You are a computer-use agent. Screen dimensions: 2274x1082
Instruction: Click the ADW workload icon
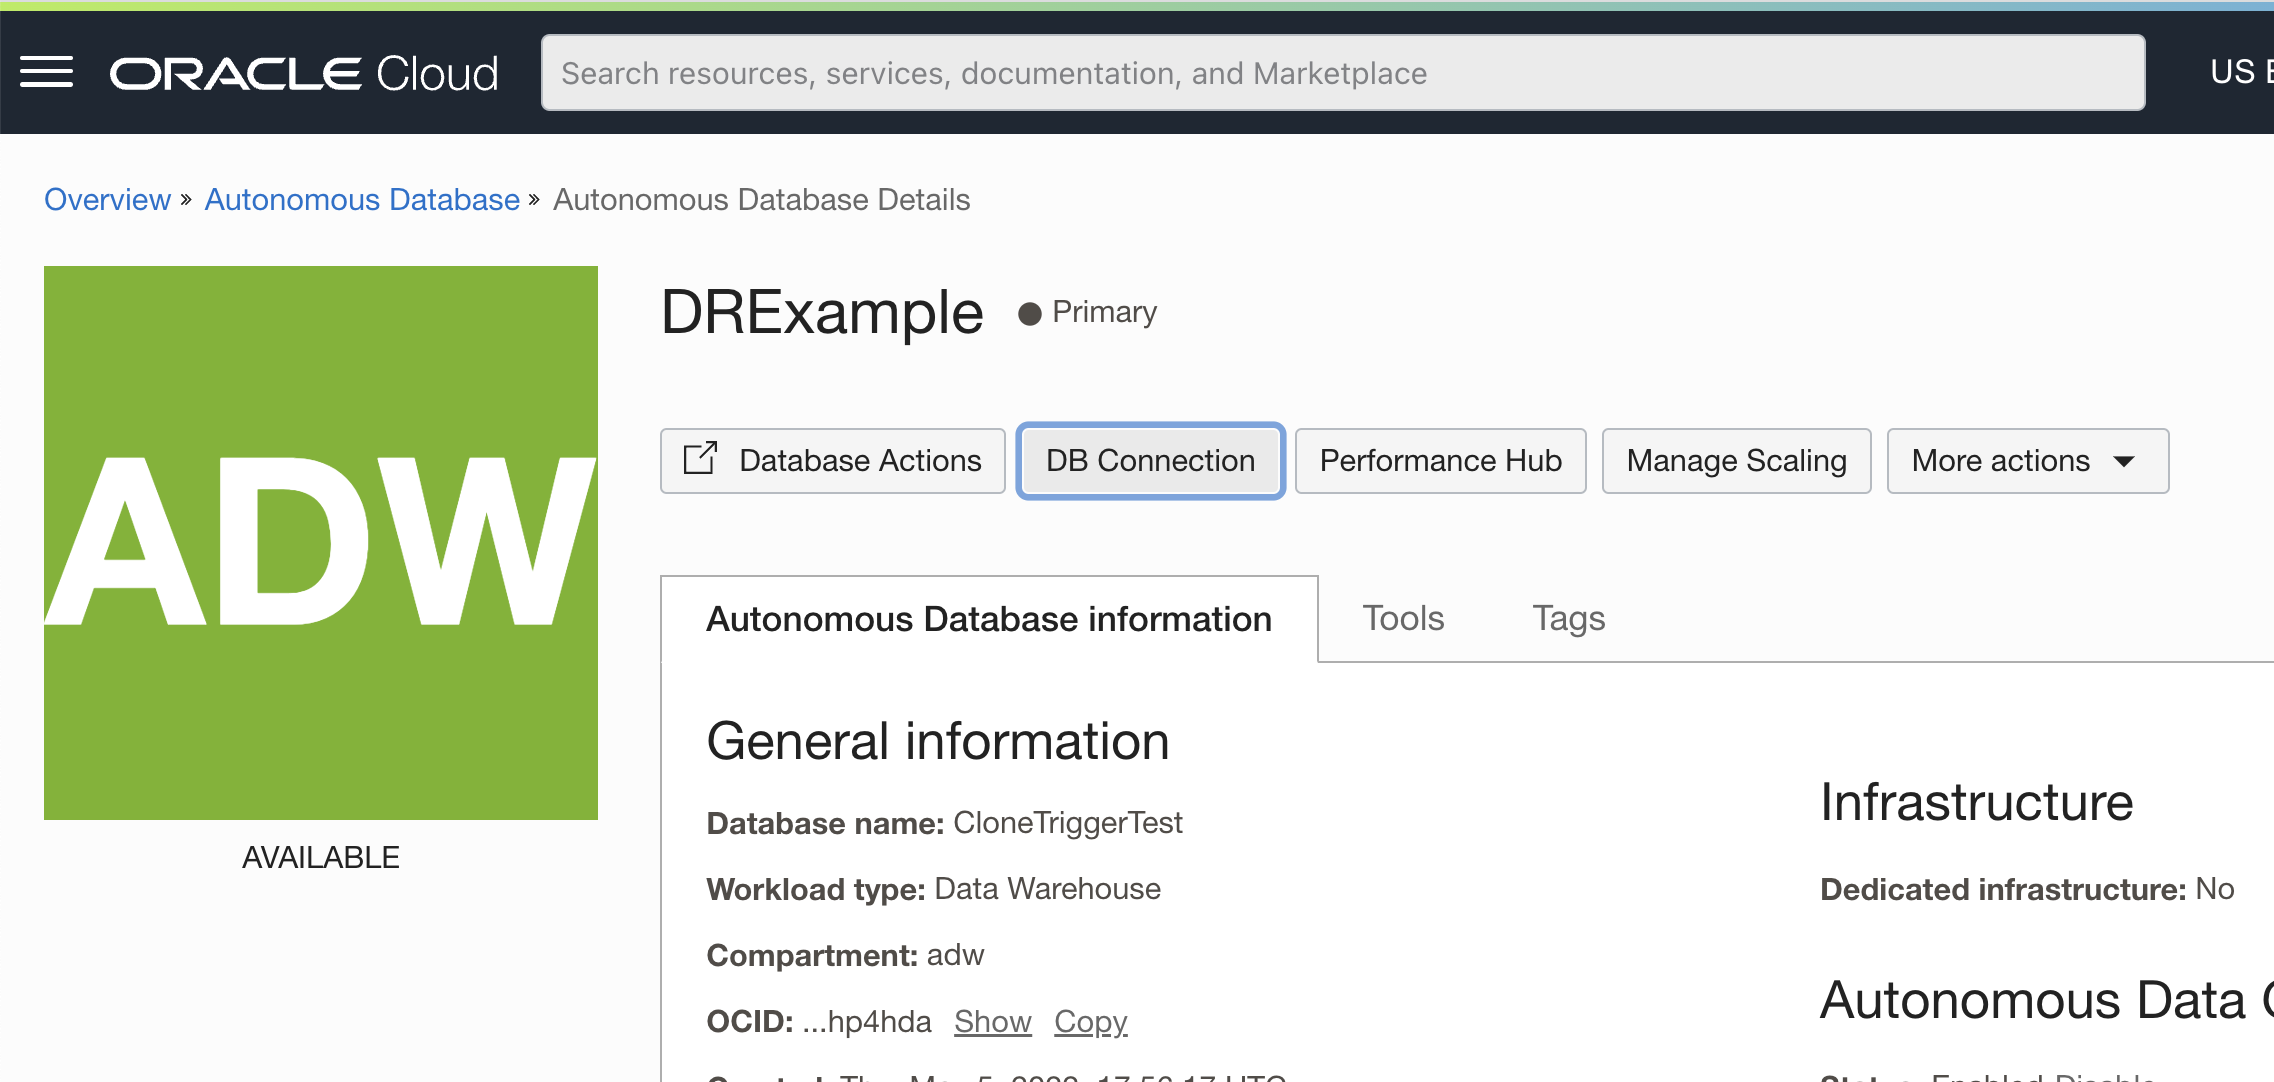coord(320,540)
